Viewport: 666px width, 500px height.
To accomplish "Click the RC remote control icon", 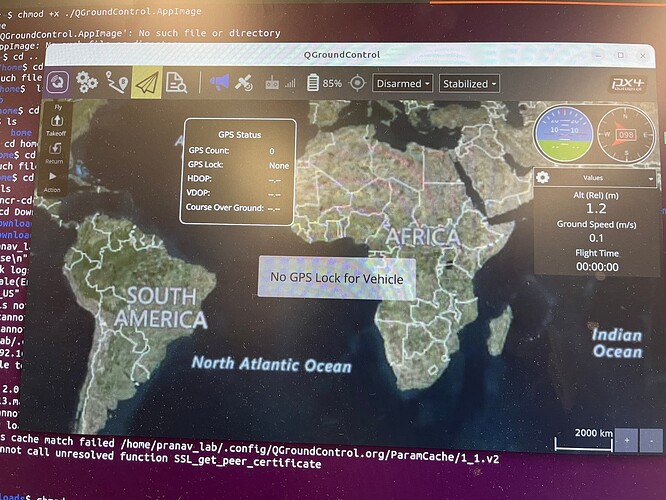I will (272, 83).
